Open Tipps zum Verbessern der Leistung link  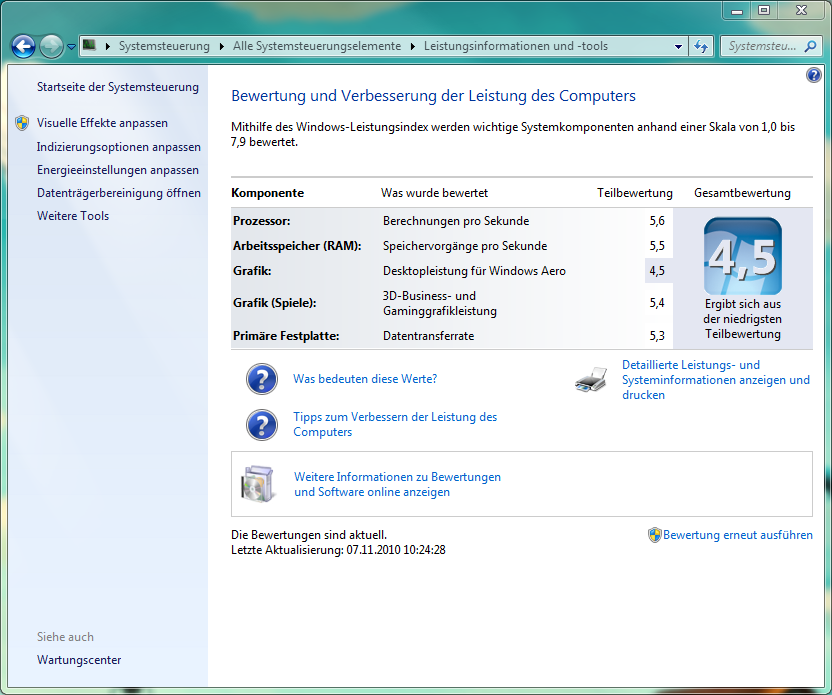[x=395, y=424]
